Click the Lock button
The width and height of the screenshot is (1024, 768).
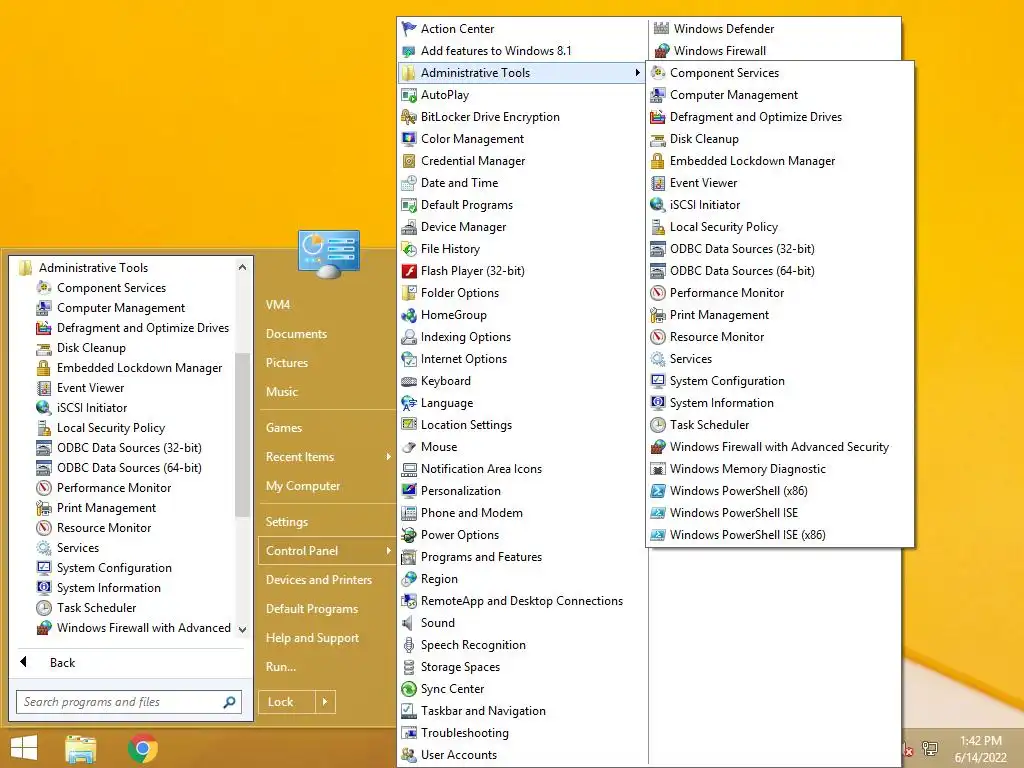coord(287,702)
